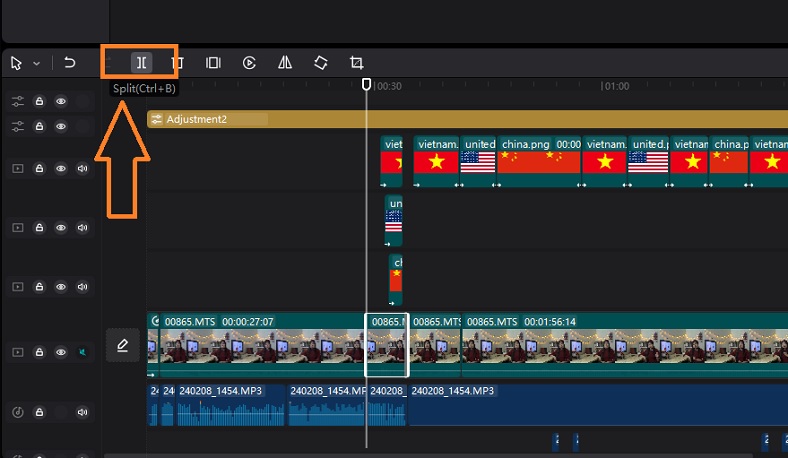Click the Mirror flip tool icon
Screen dimensions: 788x458
285,63
